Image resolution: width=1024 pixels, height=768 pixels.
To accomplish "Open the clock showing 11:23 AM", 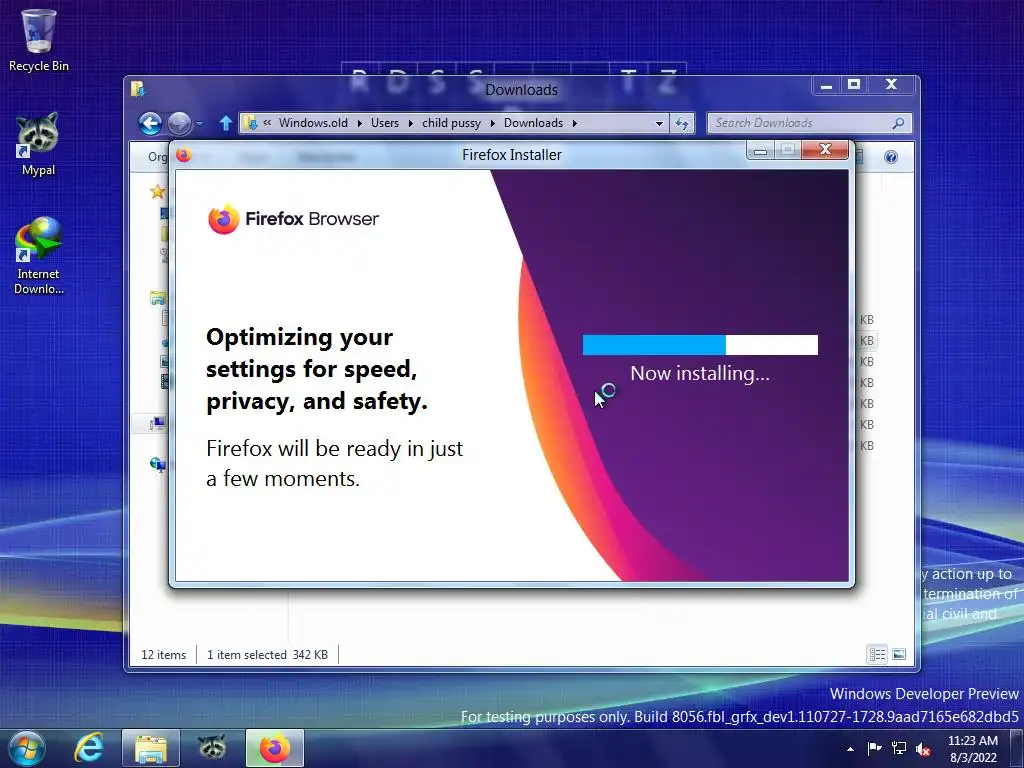I will [x=972, y=748].
